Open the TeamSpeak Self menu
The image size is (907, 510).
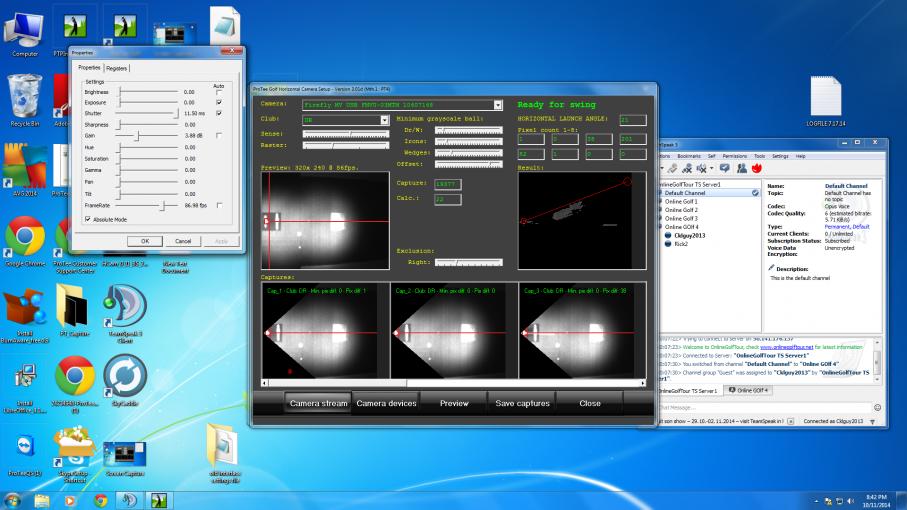pyautogui.click(x=711, y=156)
